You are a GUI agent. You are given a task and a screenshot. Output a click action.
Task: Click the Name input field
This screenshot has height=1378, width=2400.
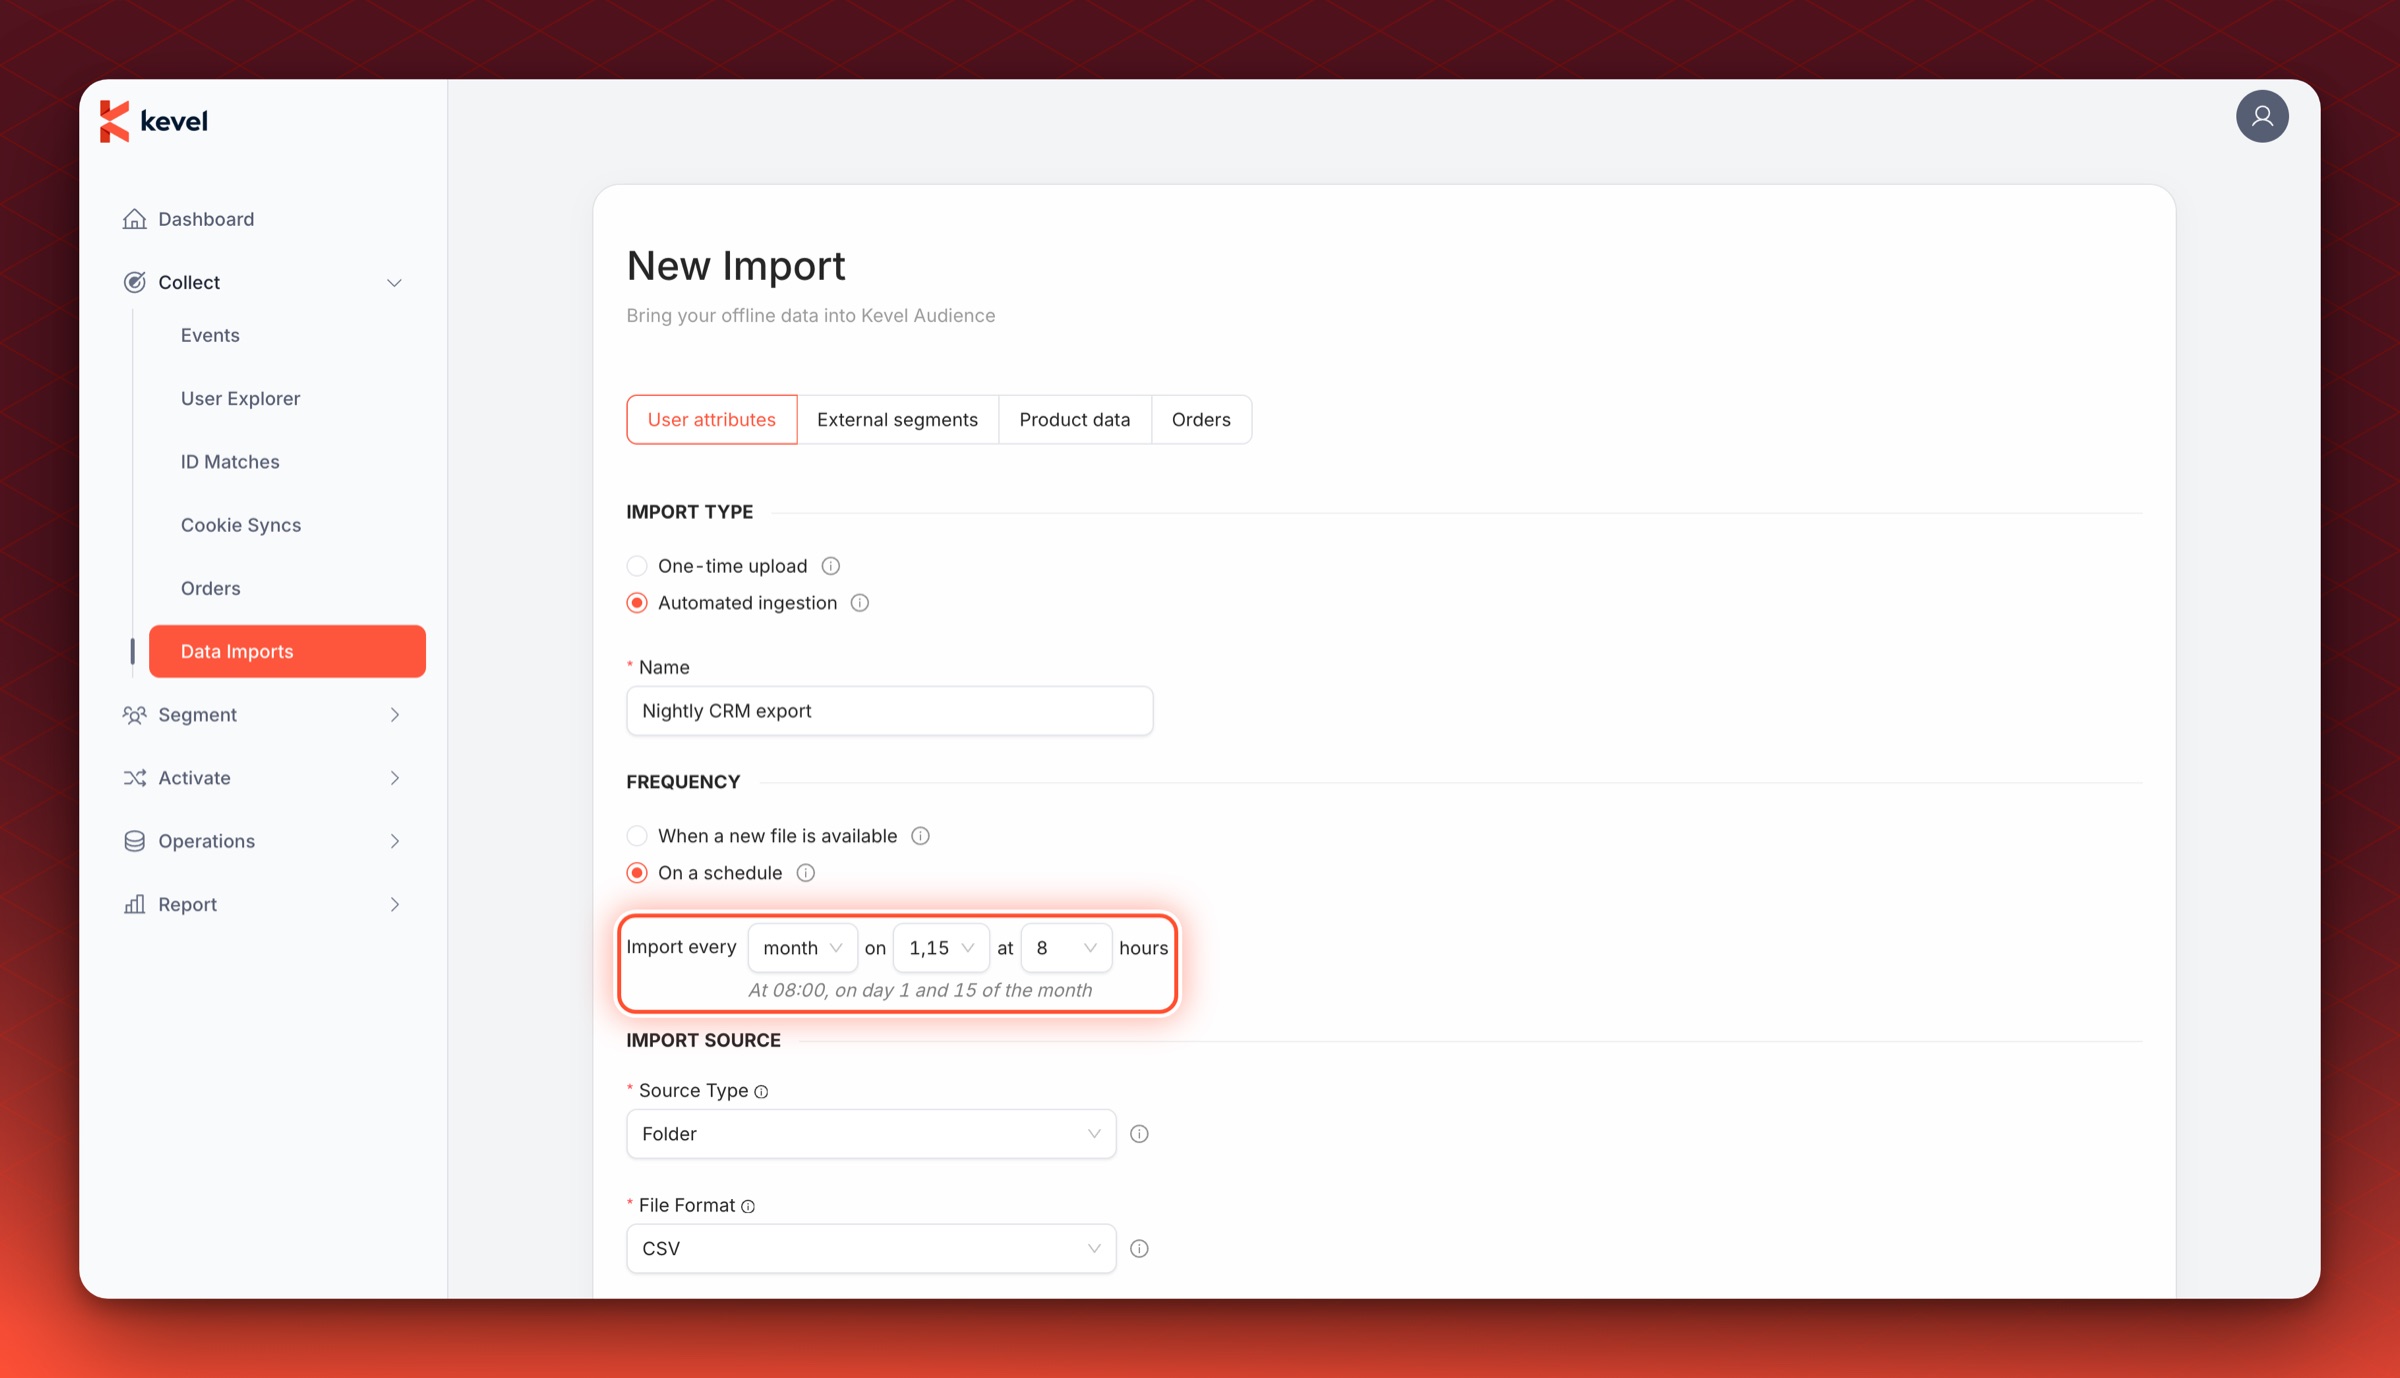(889, 711)
